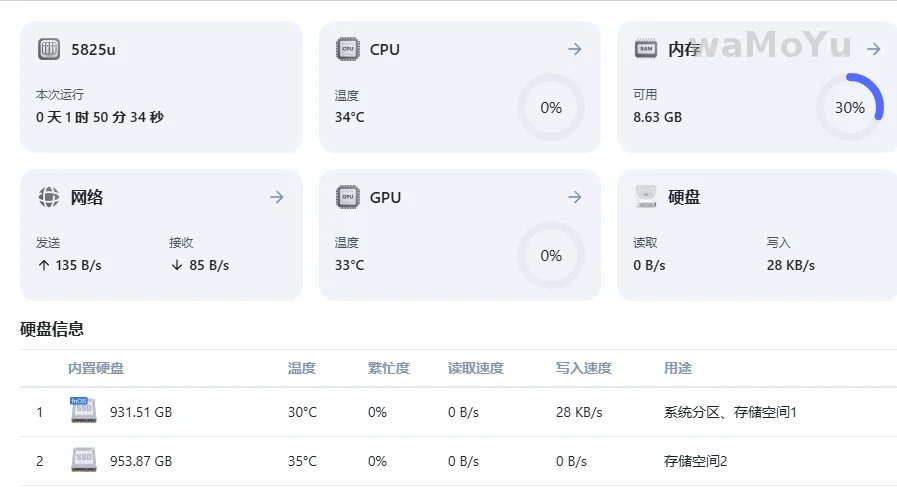The image size is (897, 493).
Task: Click the 5825u device chip icon
Action: (49, 49)
